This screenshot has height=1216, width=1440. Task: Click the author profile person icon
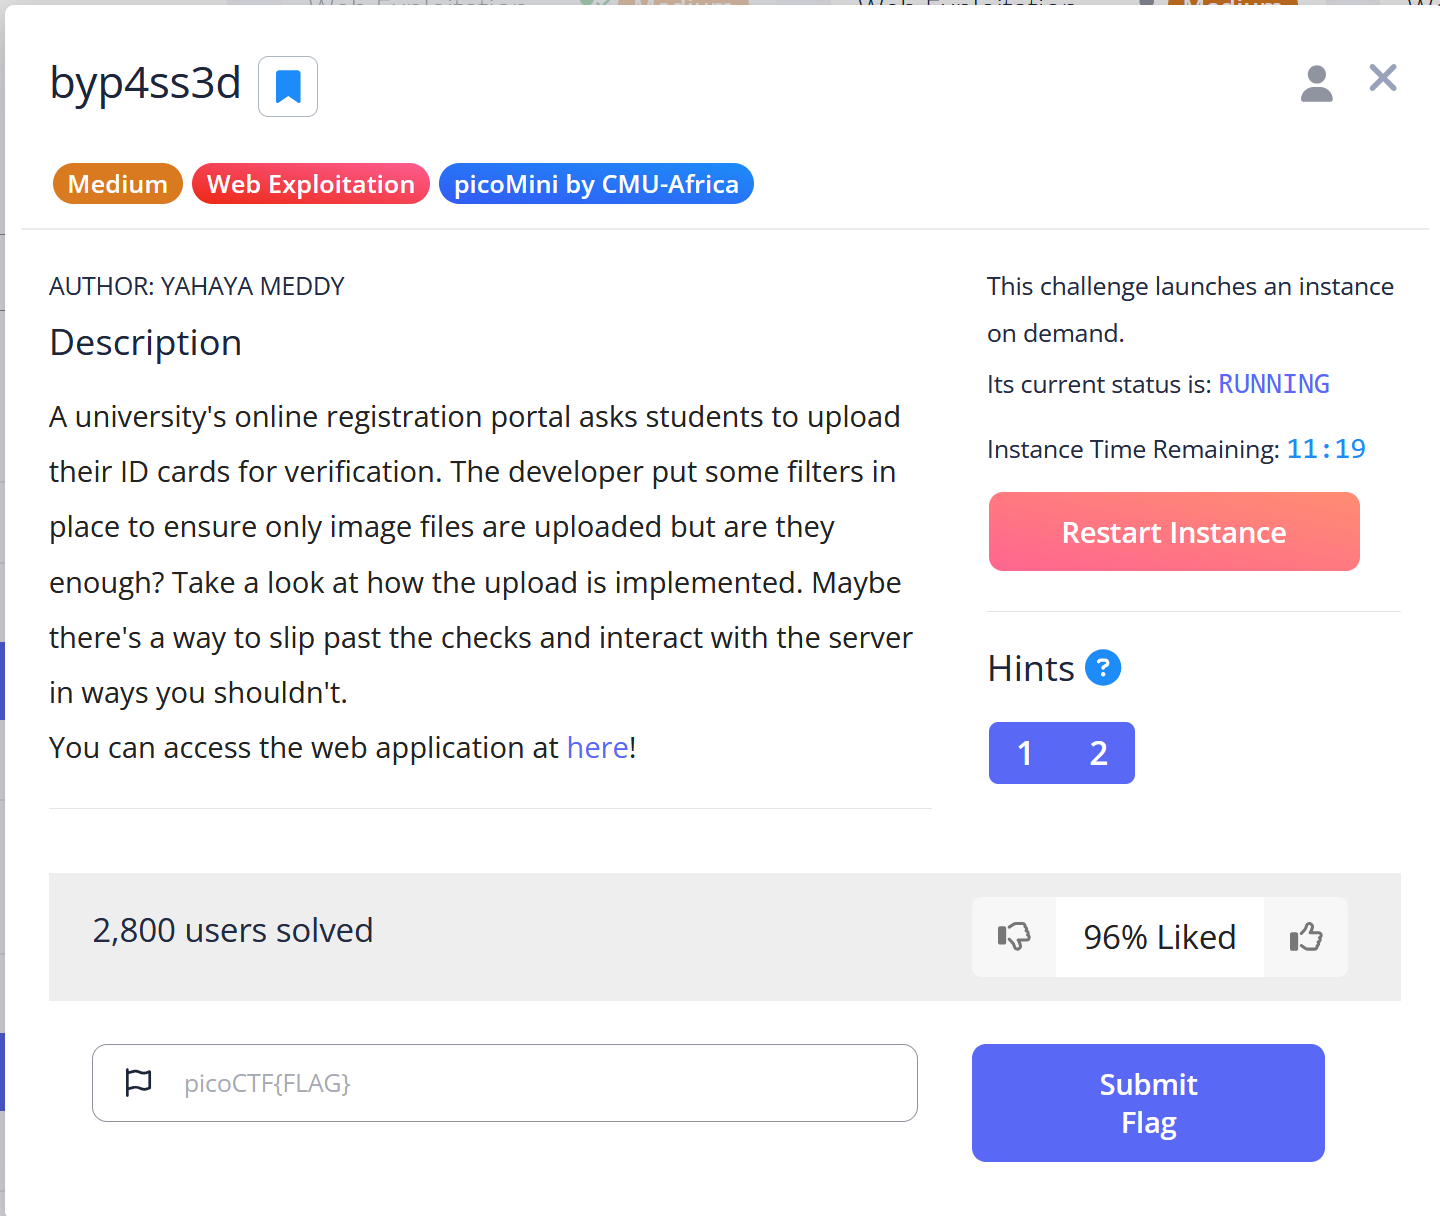1316,84
